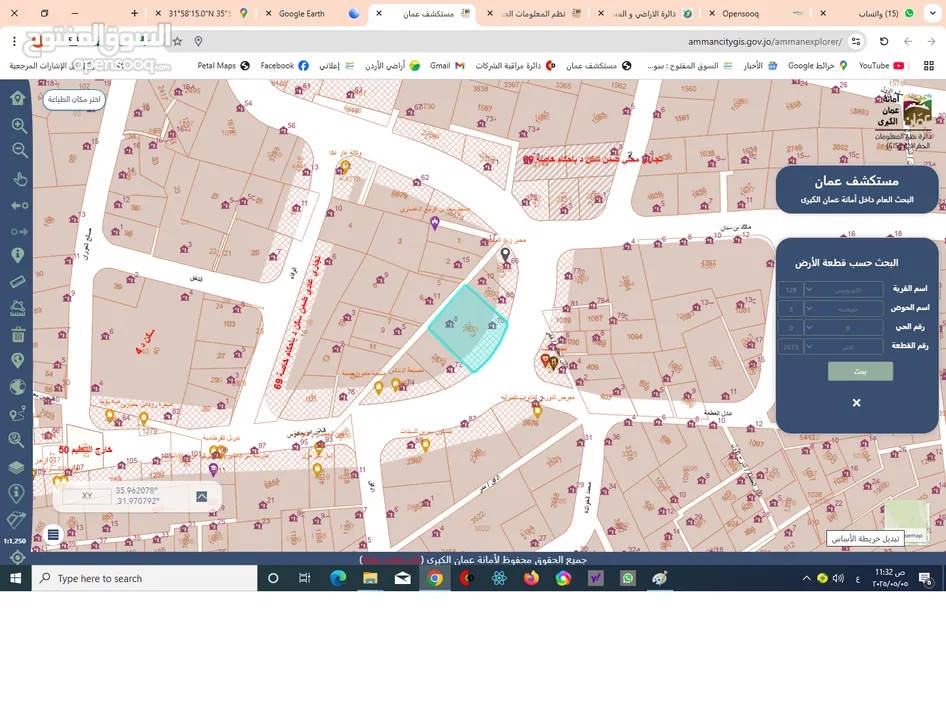Expand the parcel number dropdown 'رقم القطعة'
Viewport: 946px width, 720px height.
(845, 346)
